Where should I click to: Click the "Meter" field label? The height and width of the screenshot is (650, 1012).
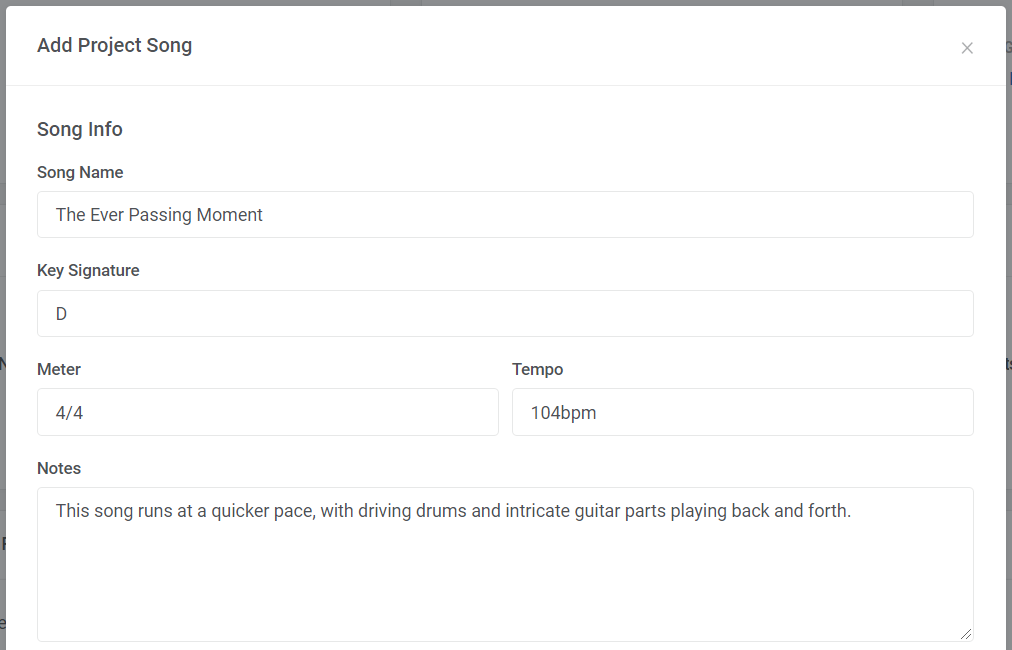[x=59, y=369]
